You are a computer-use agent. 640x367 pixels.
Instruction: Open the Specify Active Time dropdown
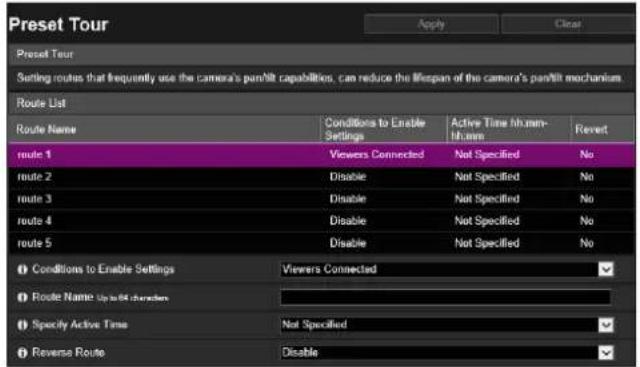click(447, 325)
